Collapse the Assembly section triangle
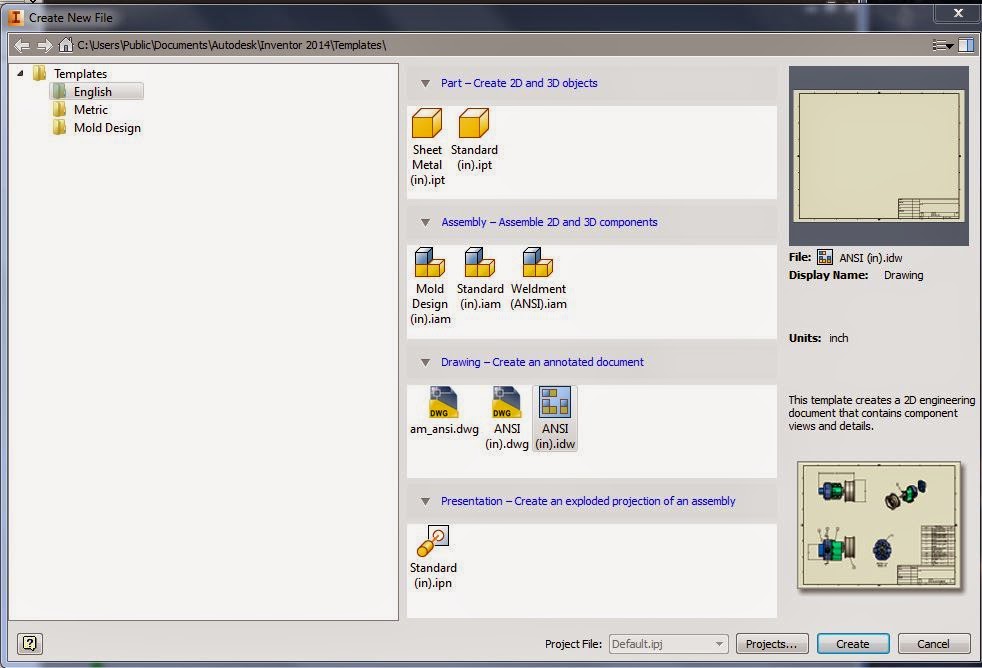 pyautogui.click(x=425, y=222)
